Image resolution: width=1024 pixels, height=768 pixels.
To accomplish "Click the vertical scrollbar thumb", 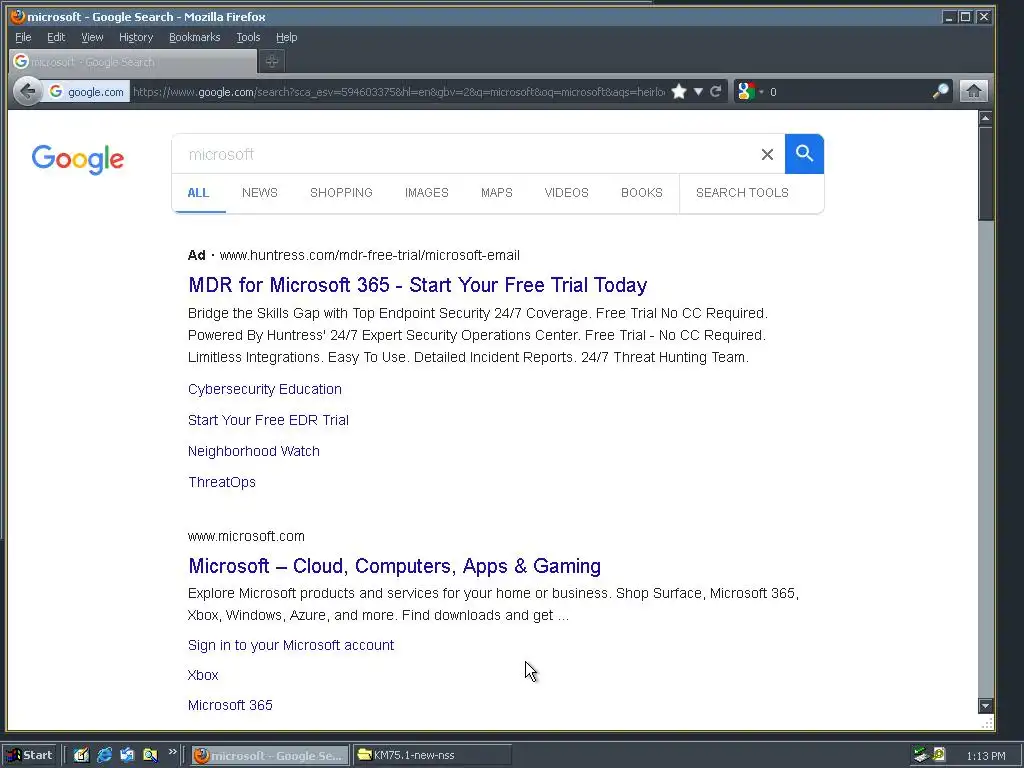I will pyautogui.click(x=985, y=173).
